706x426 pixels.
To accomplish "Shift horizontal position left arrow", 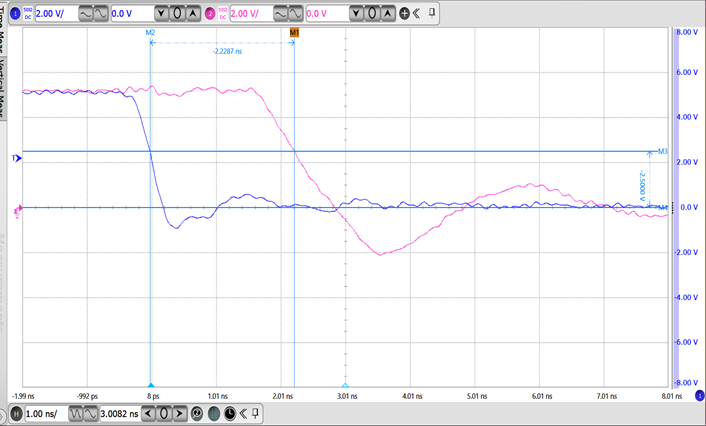I will pyautogui.click(x=148, y=413).
